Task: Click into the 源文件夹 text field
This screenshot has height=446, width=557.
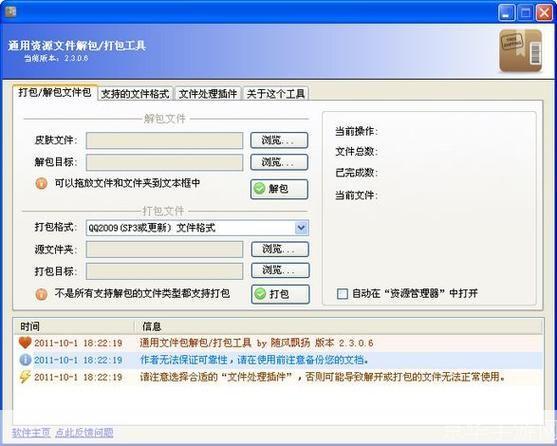Action: coord(164,249)
